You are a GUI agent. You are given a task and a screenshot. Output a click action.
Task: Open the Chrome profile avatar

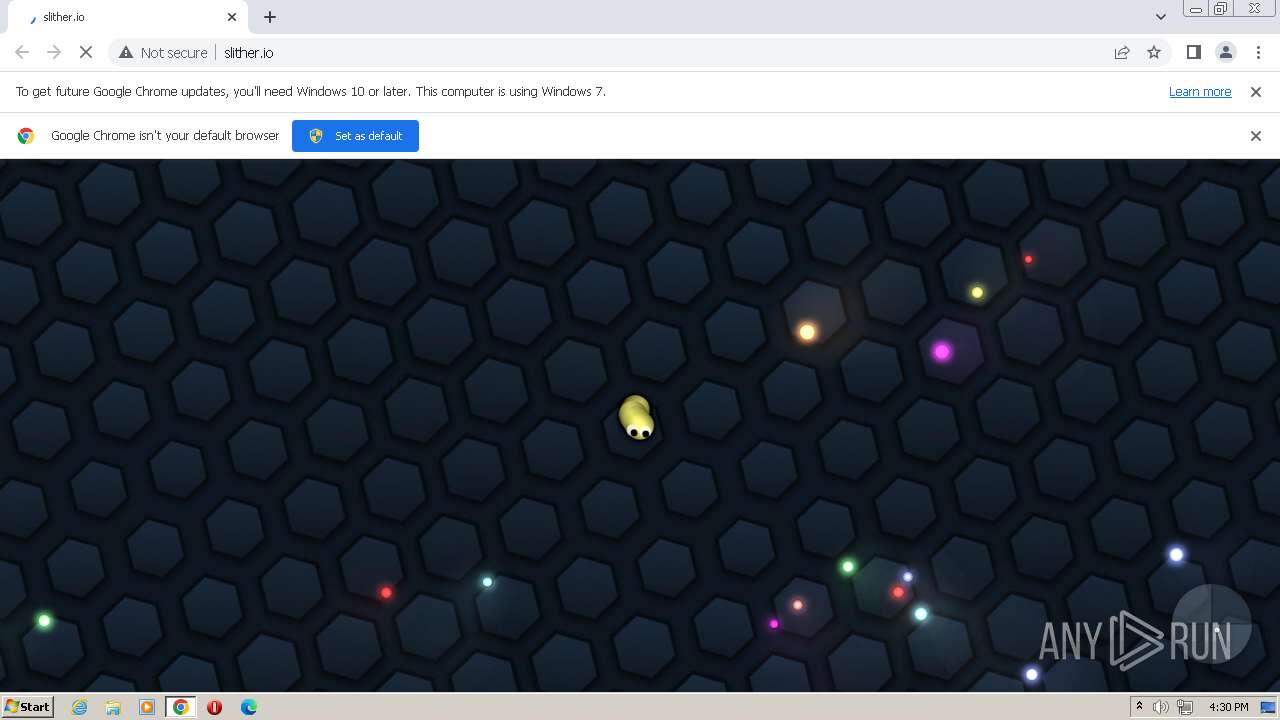(x=1226, y=52)
